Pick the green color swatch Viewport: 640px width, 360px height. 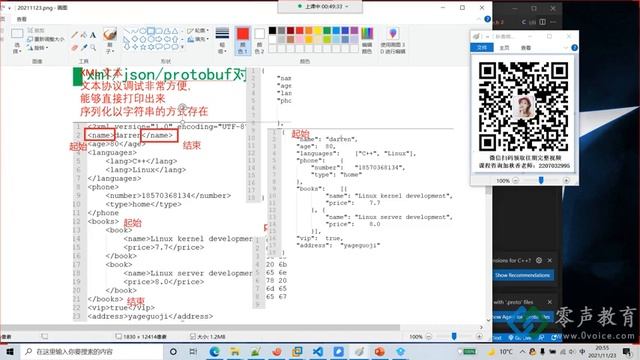pos(327,31)
